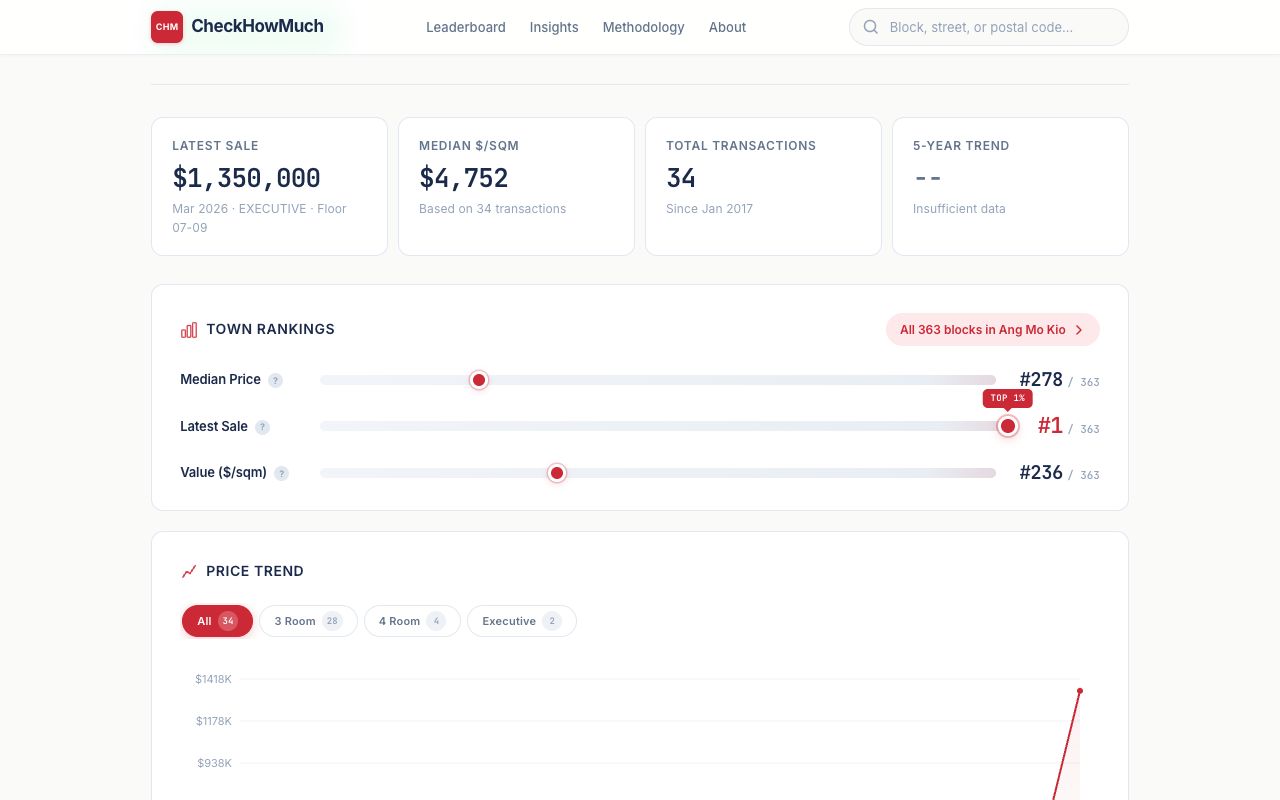The image size is (1280, 800).
Task: Focus the block or postal code search field
Action: coord(1000,27)
